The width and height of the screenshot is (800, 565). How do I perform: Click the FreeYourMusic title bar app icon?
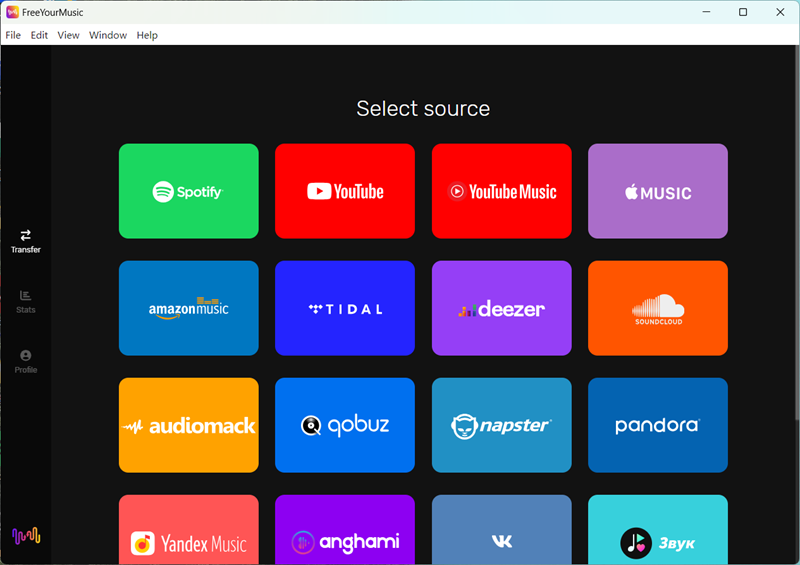click(x=12, y=12)
